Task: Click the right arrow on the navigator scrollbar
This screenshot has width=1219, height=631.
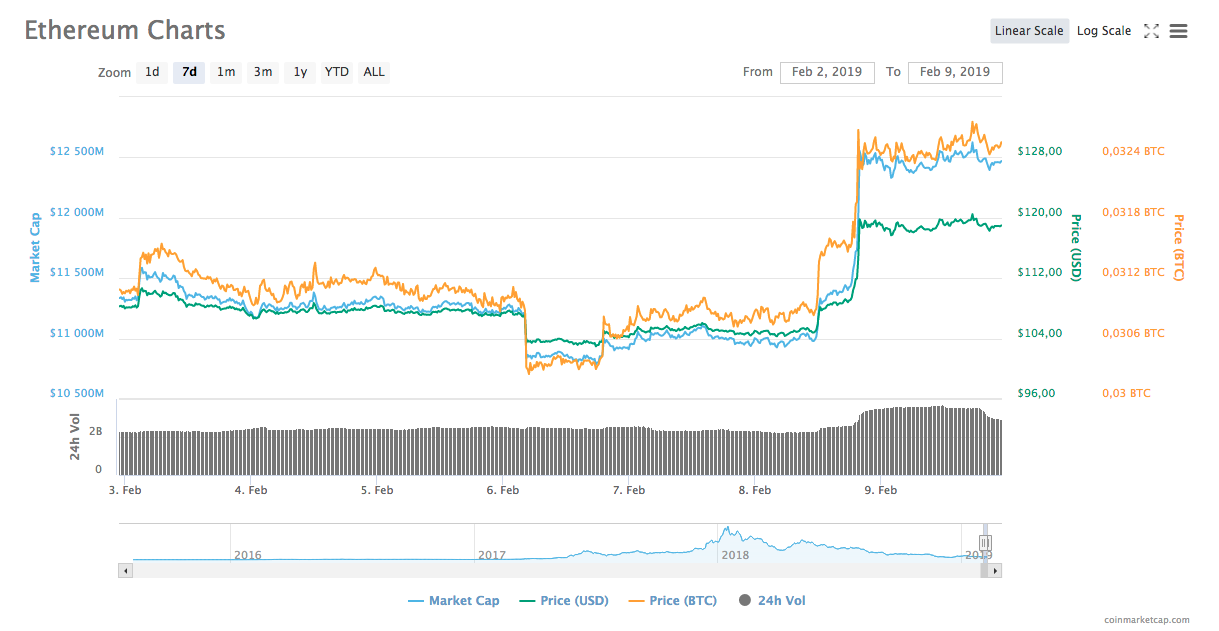Action: pos(996,570)
